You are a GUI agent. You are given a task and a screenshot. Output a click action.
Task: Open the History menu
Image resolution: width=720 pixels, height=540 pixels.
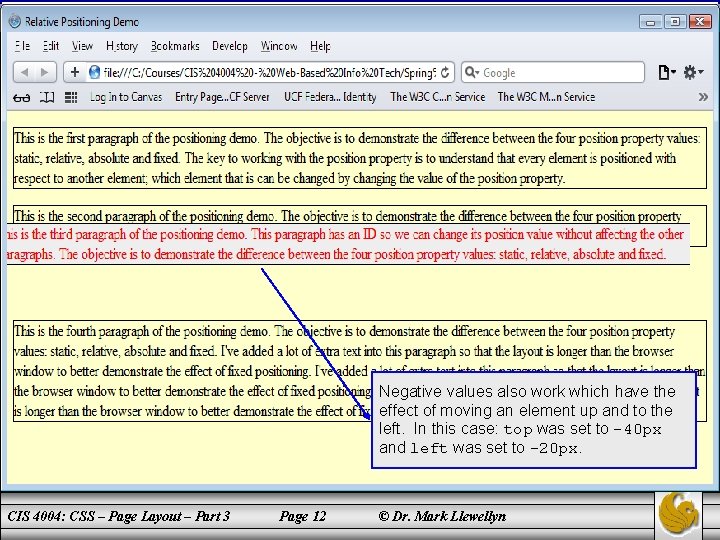tap(122, 46)
